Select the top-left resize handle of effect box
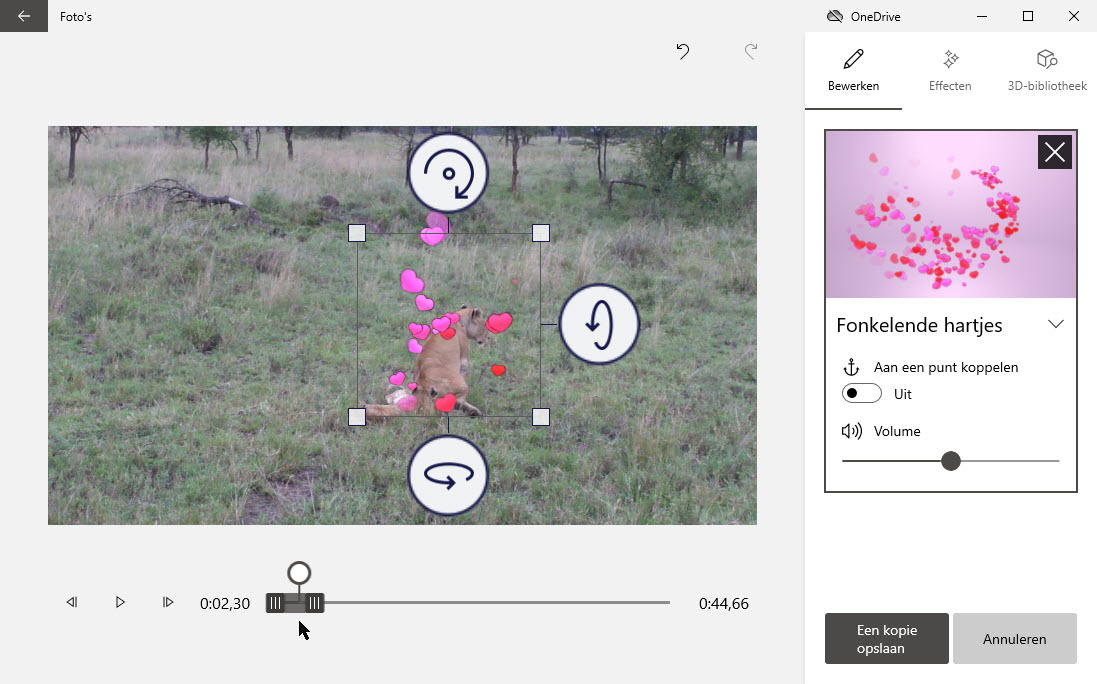1097x684 pixels. tap(357, 233)
